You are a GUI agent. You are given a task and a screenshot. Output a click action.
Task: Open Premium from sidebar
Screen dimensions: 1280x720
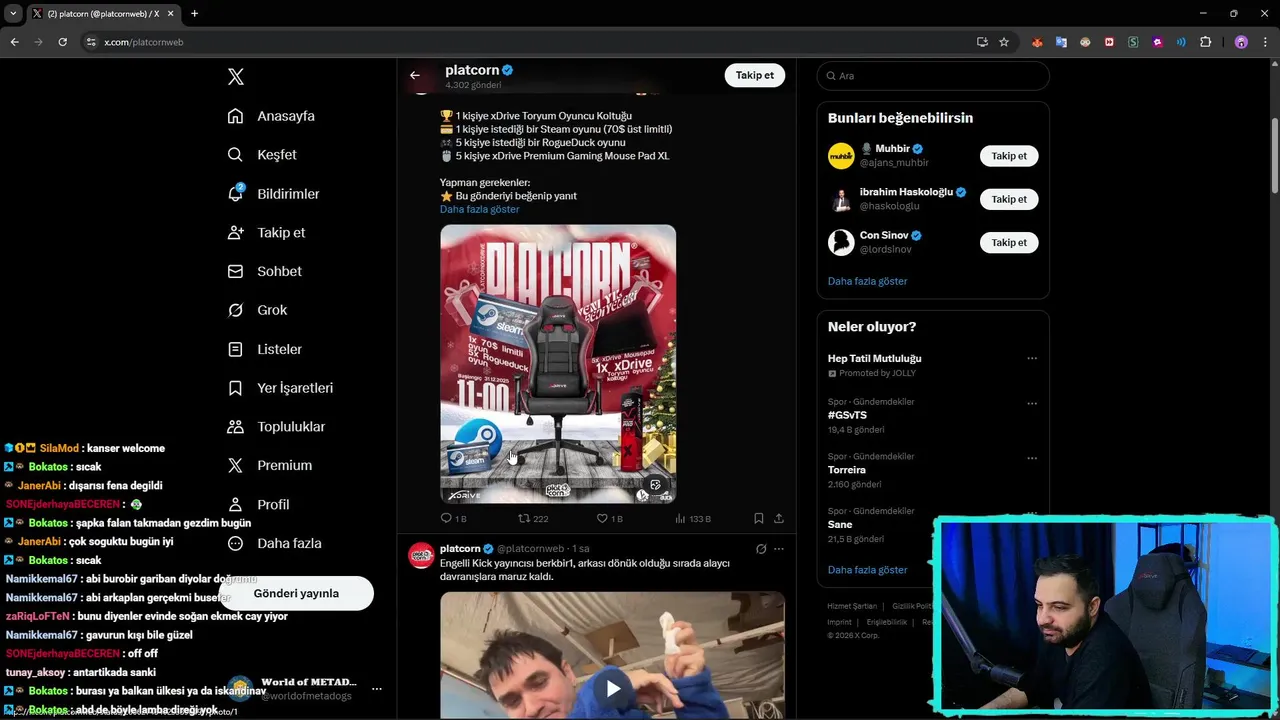[x=269, y=465]
